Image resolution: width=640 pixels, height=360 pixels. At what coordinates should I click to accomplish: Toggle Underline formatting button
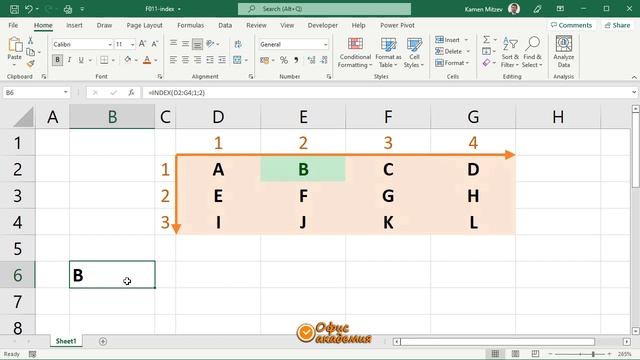(x=81, y=60)
